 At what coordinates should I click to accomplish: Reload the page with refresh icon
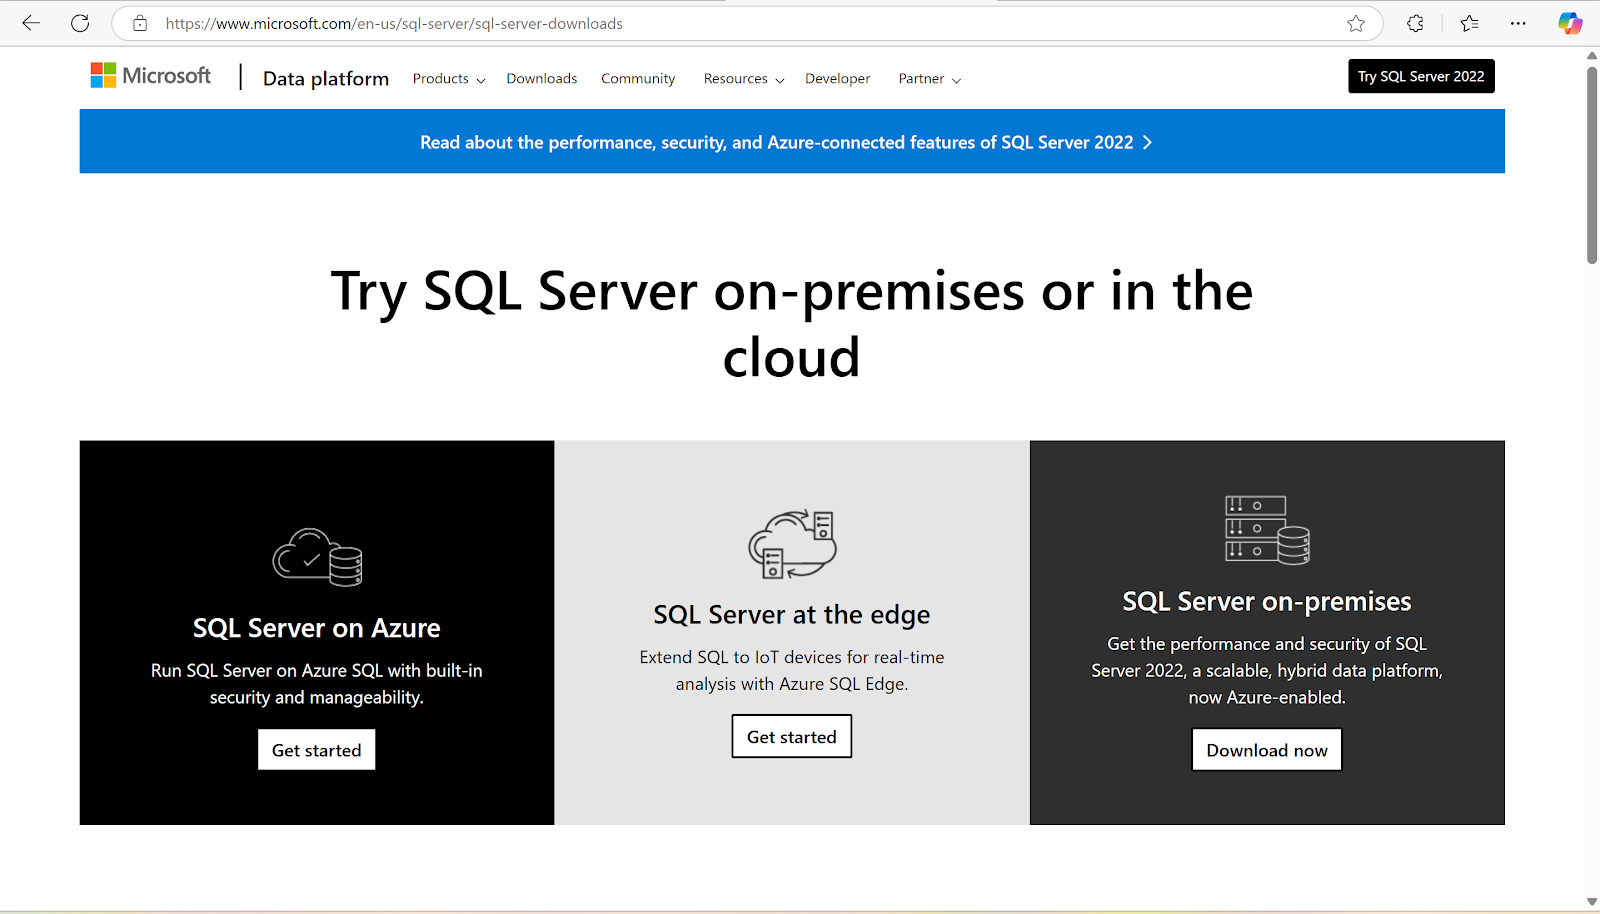[x=80, y=23]
